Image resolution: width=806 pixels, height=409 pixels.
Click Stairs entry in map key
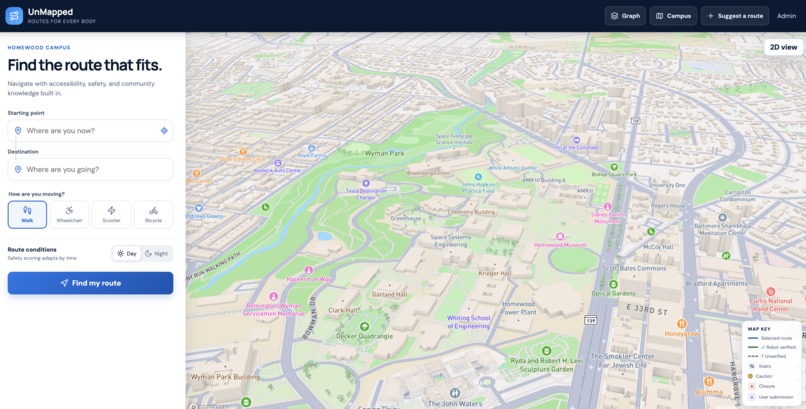tap(760, 366)
